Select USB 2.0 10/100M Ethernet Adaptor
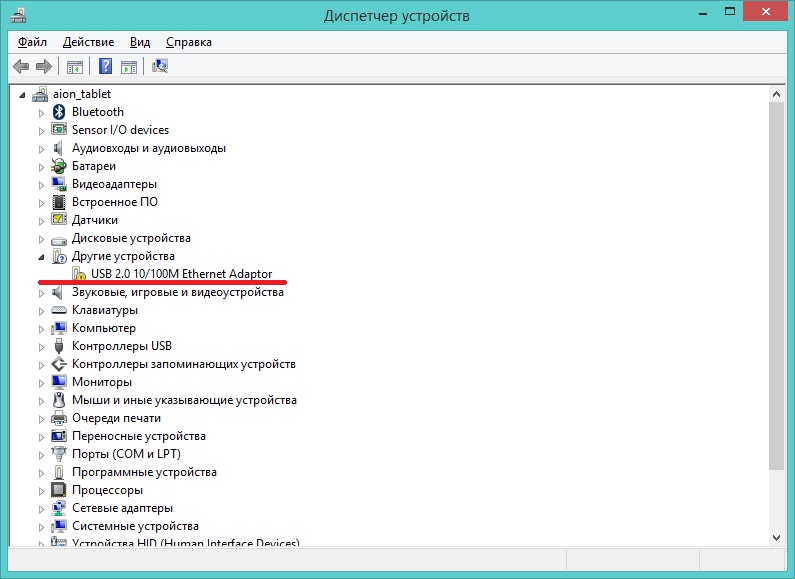The image size is (795, 579). click(182, 274)
